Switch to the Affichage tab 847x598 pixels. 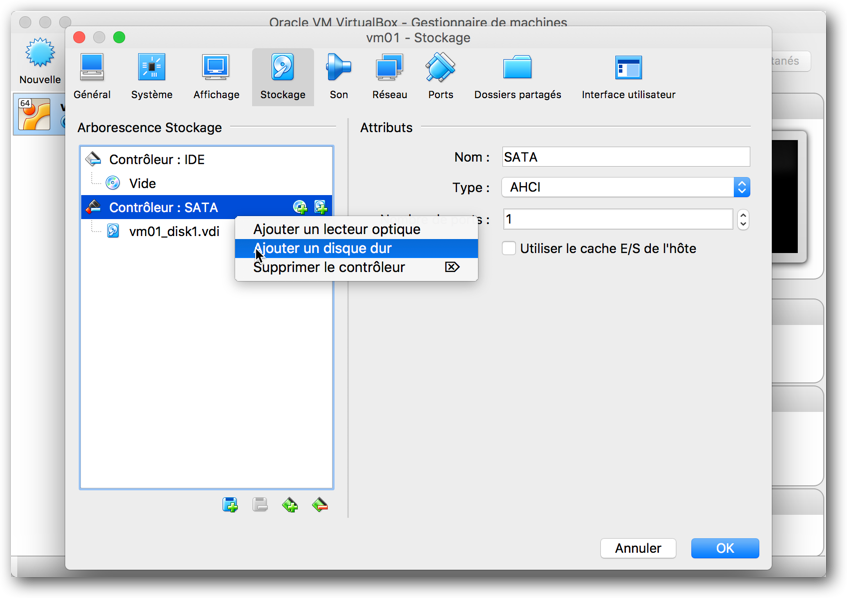point(216,77)
